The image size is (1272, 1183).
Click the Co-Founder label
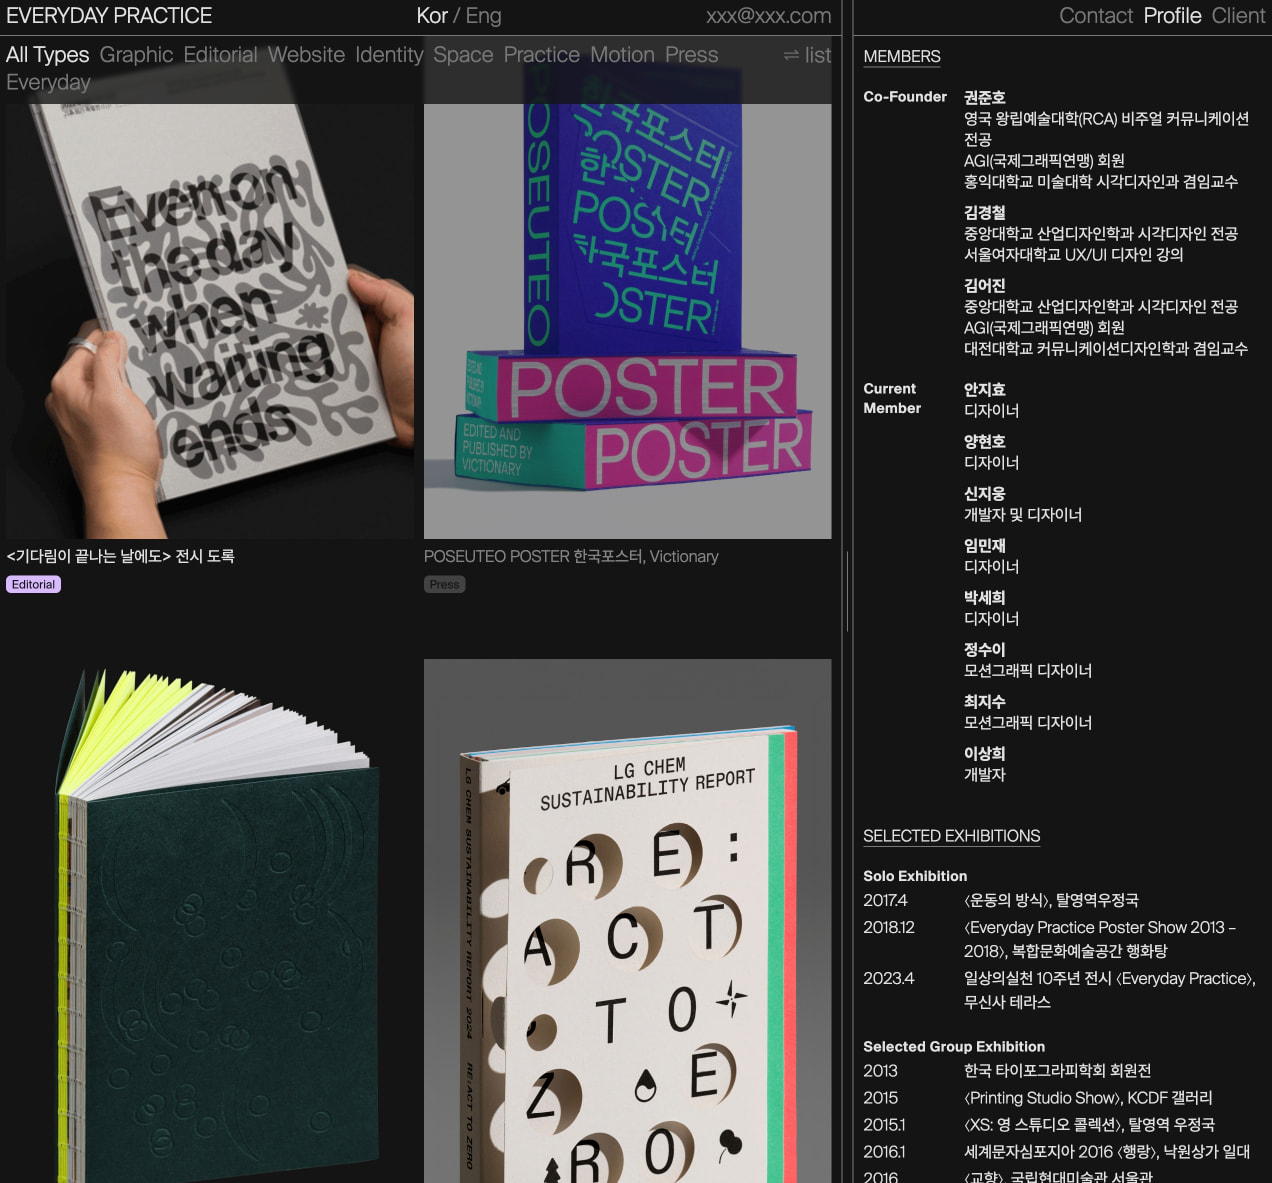point(905,97)
